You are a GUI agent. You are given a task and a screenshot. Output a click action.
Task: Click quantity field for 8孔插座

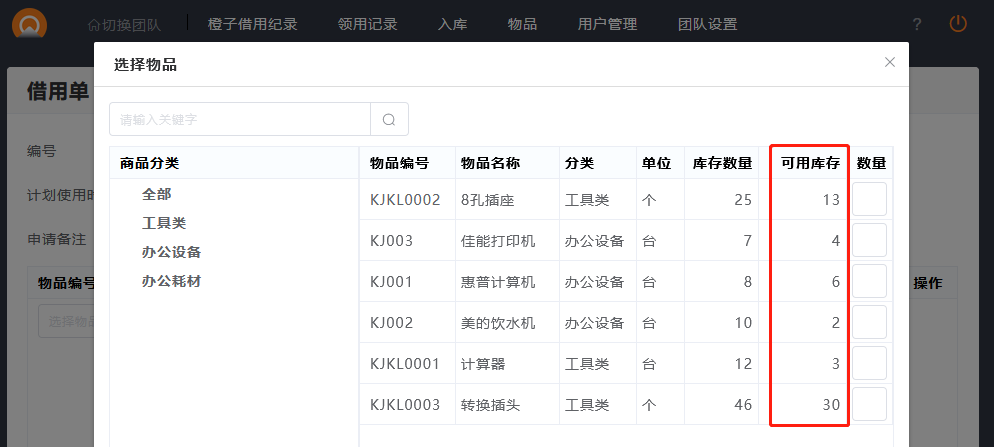pyautogui.click(x=869, y=199)
